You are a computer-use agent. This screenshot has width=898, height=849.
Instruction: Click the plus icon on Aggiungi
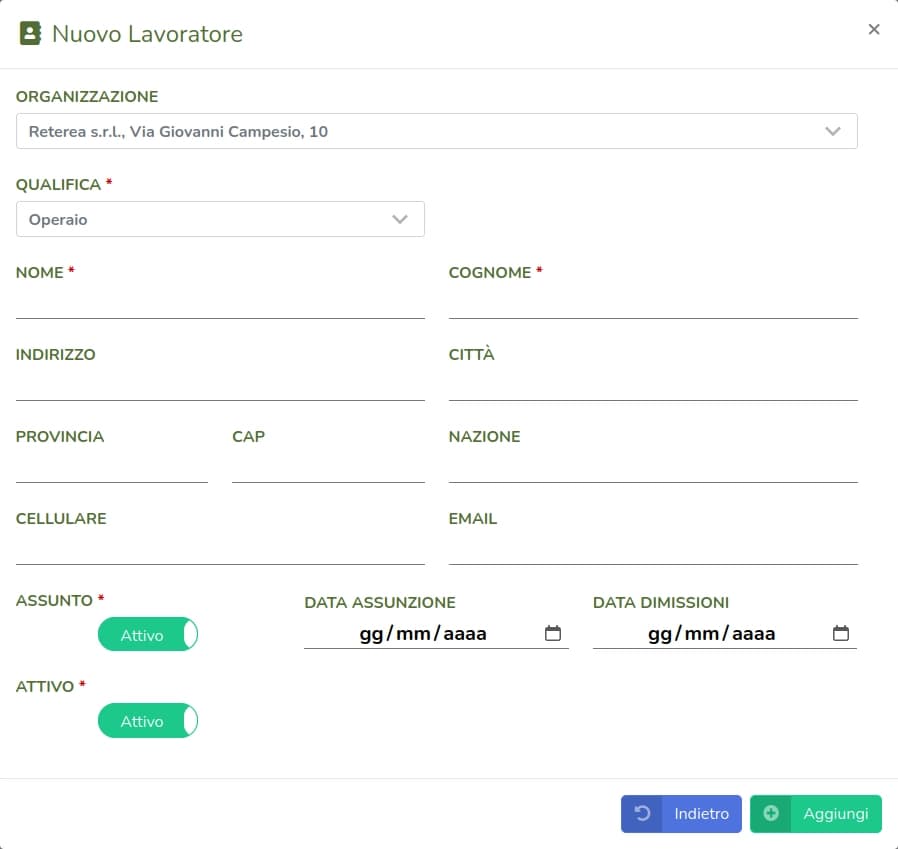[x=771, y=813]
